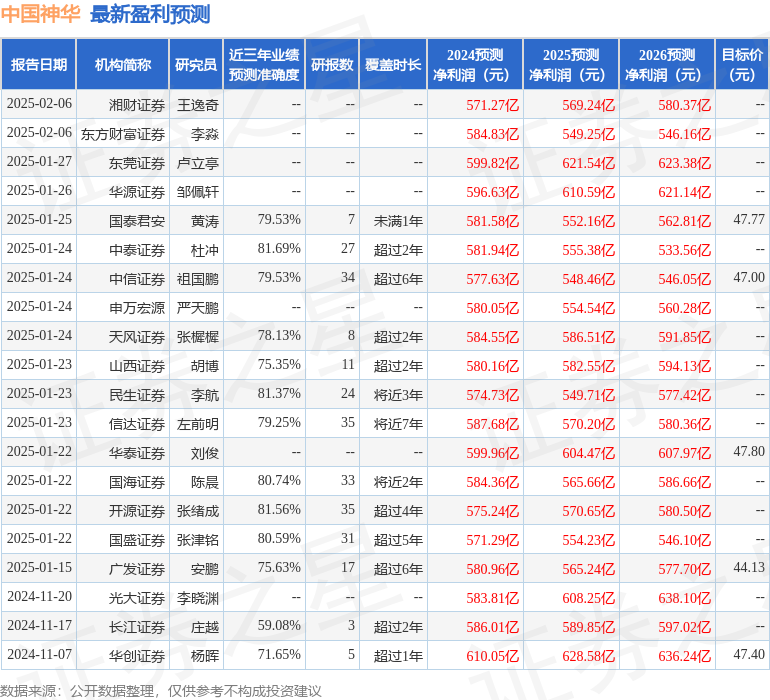770x700 pixels.
Task: Click the 中国神华 title text
Action: (x=40, y=14)
